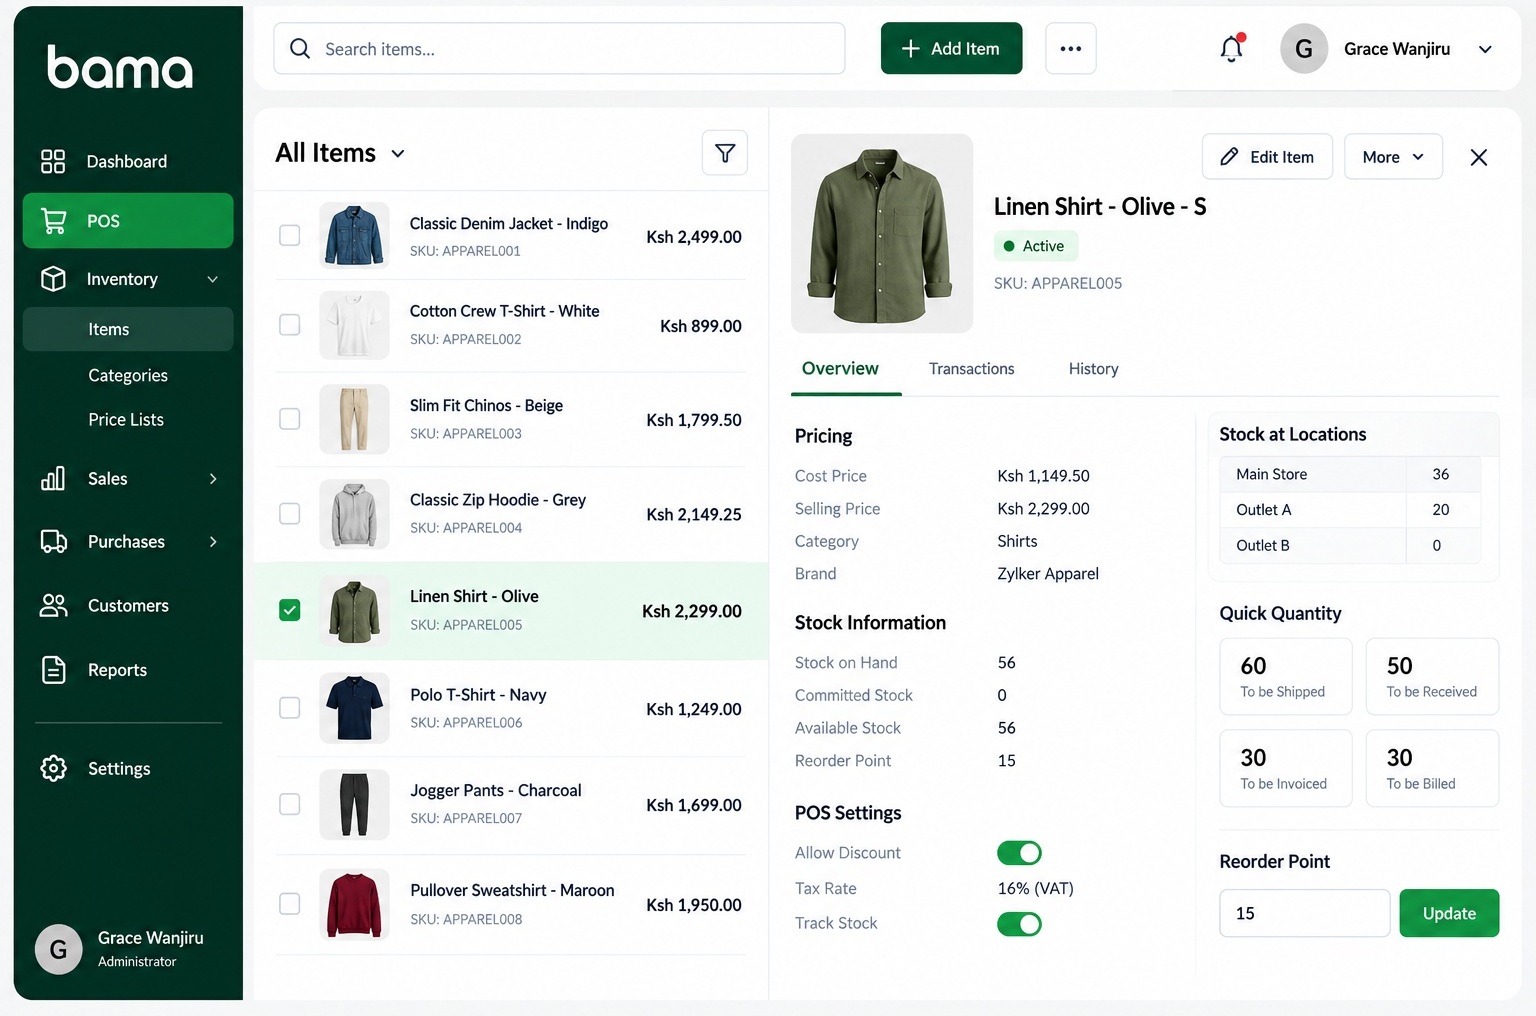Click the Reorder Point input field

[x=1305, y=913]
